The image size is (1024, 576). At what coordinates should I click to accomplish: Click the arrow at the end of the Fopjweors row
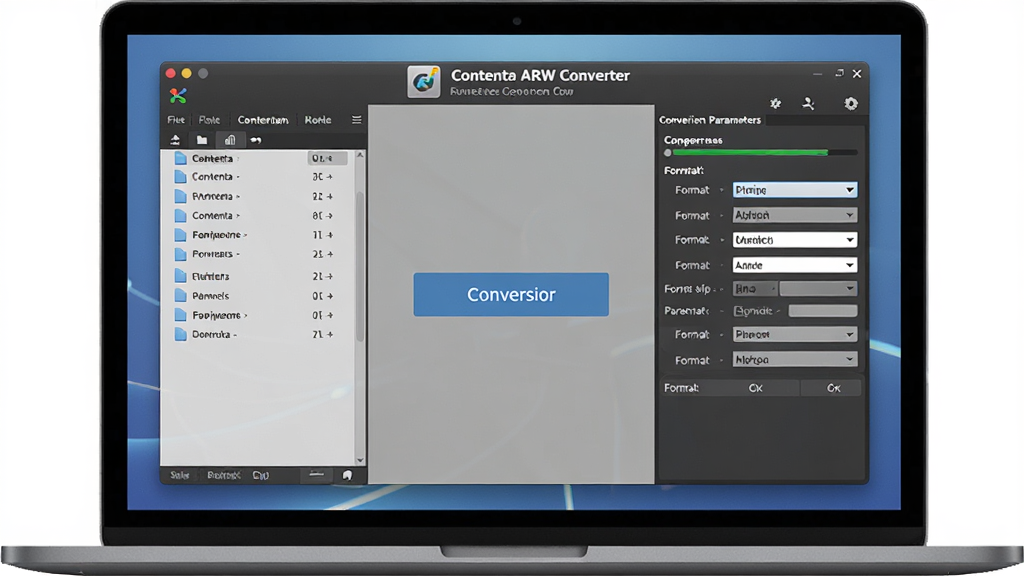330,315
